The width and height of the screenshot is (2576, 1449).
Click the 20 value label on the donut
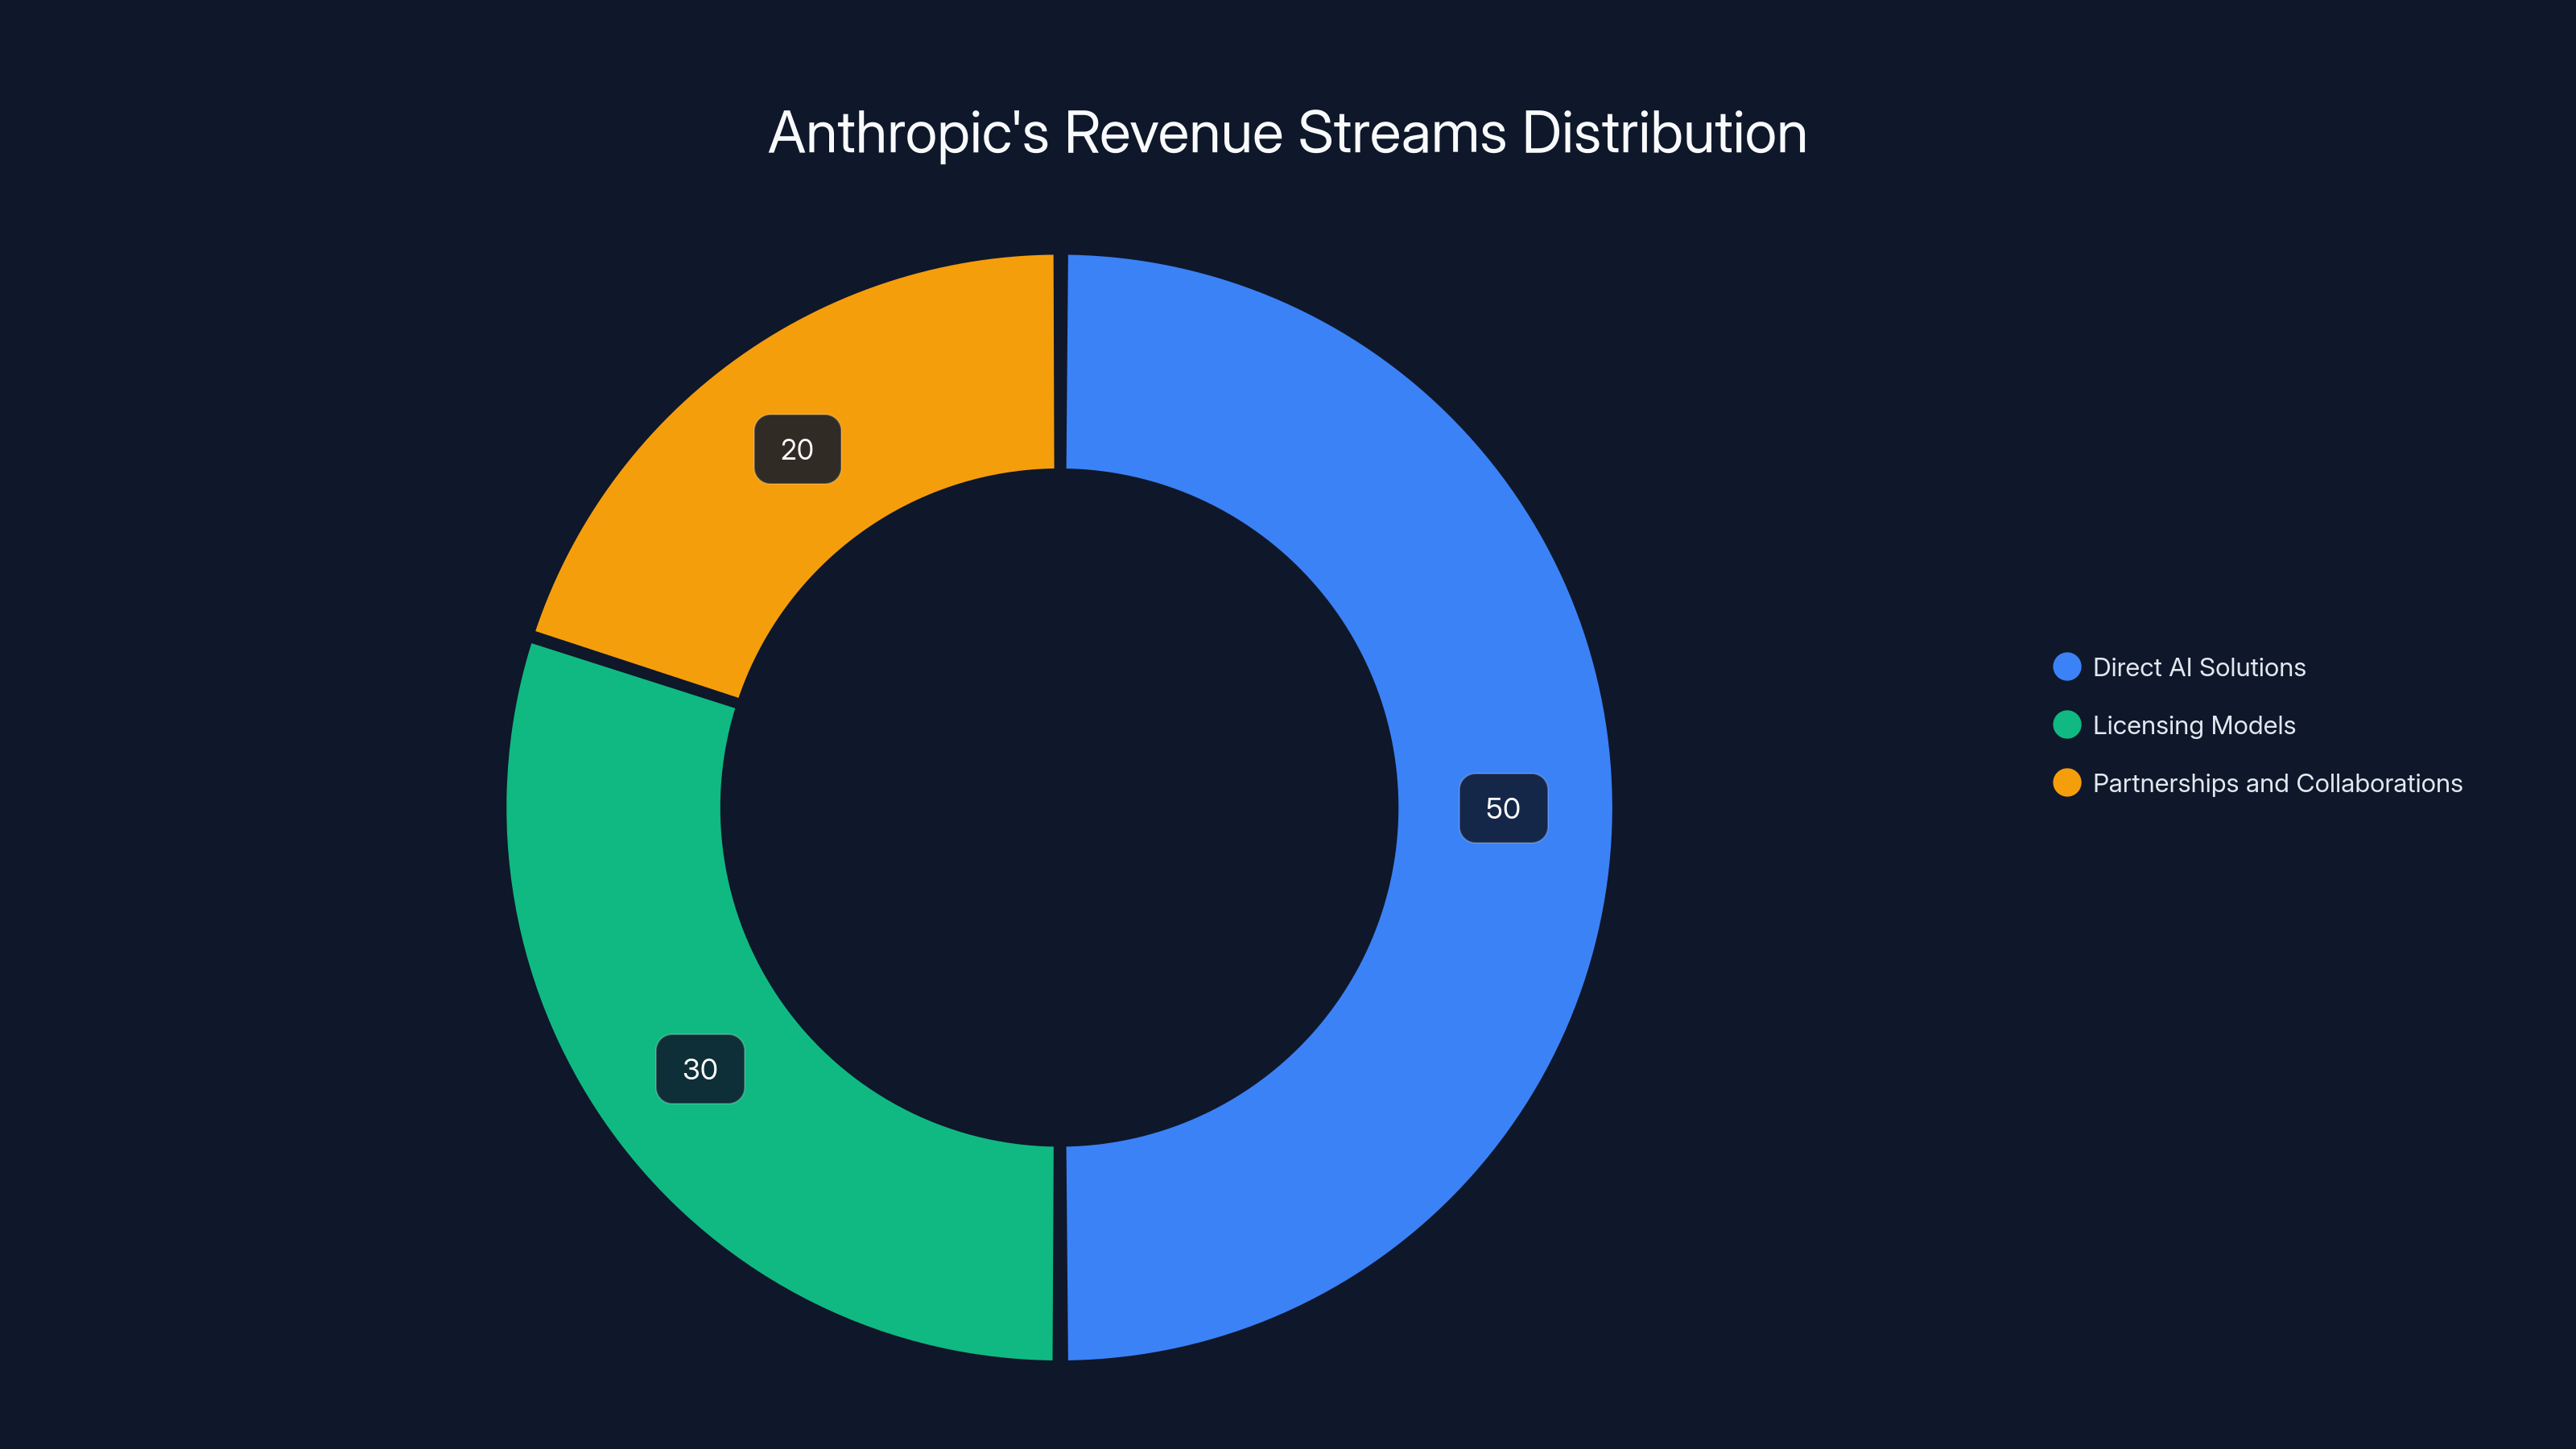tap(797, 449)
